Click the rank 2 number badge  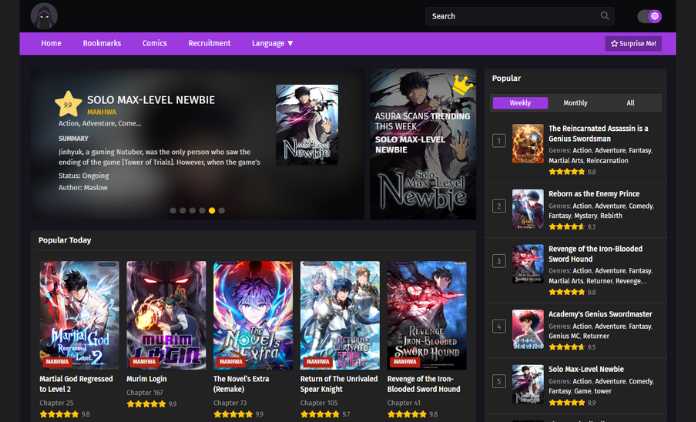[x=498, y=206]
